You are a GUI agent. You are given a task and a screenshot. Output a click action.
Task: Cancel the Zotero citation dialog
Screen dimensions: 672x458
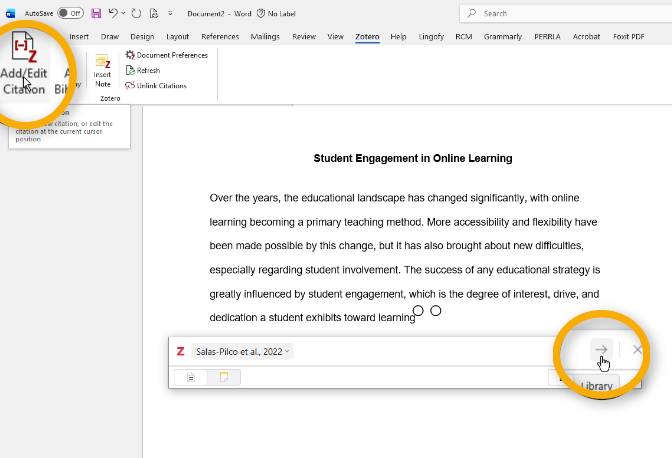637,350
